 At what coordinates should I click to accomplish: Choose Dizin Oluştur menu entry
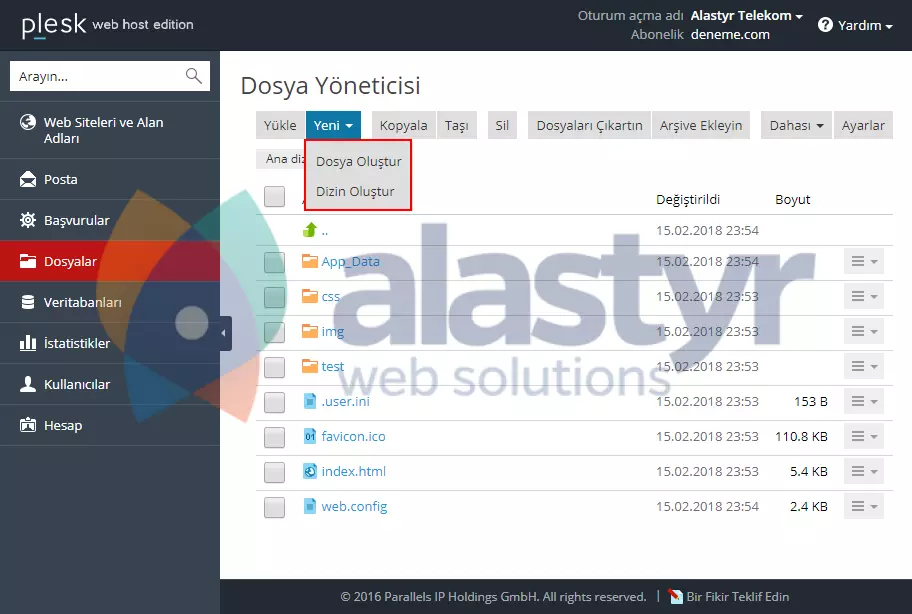[356, 189]
